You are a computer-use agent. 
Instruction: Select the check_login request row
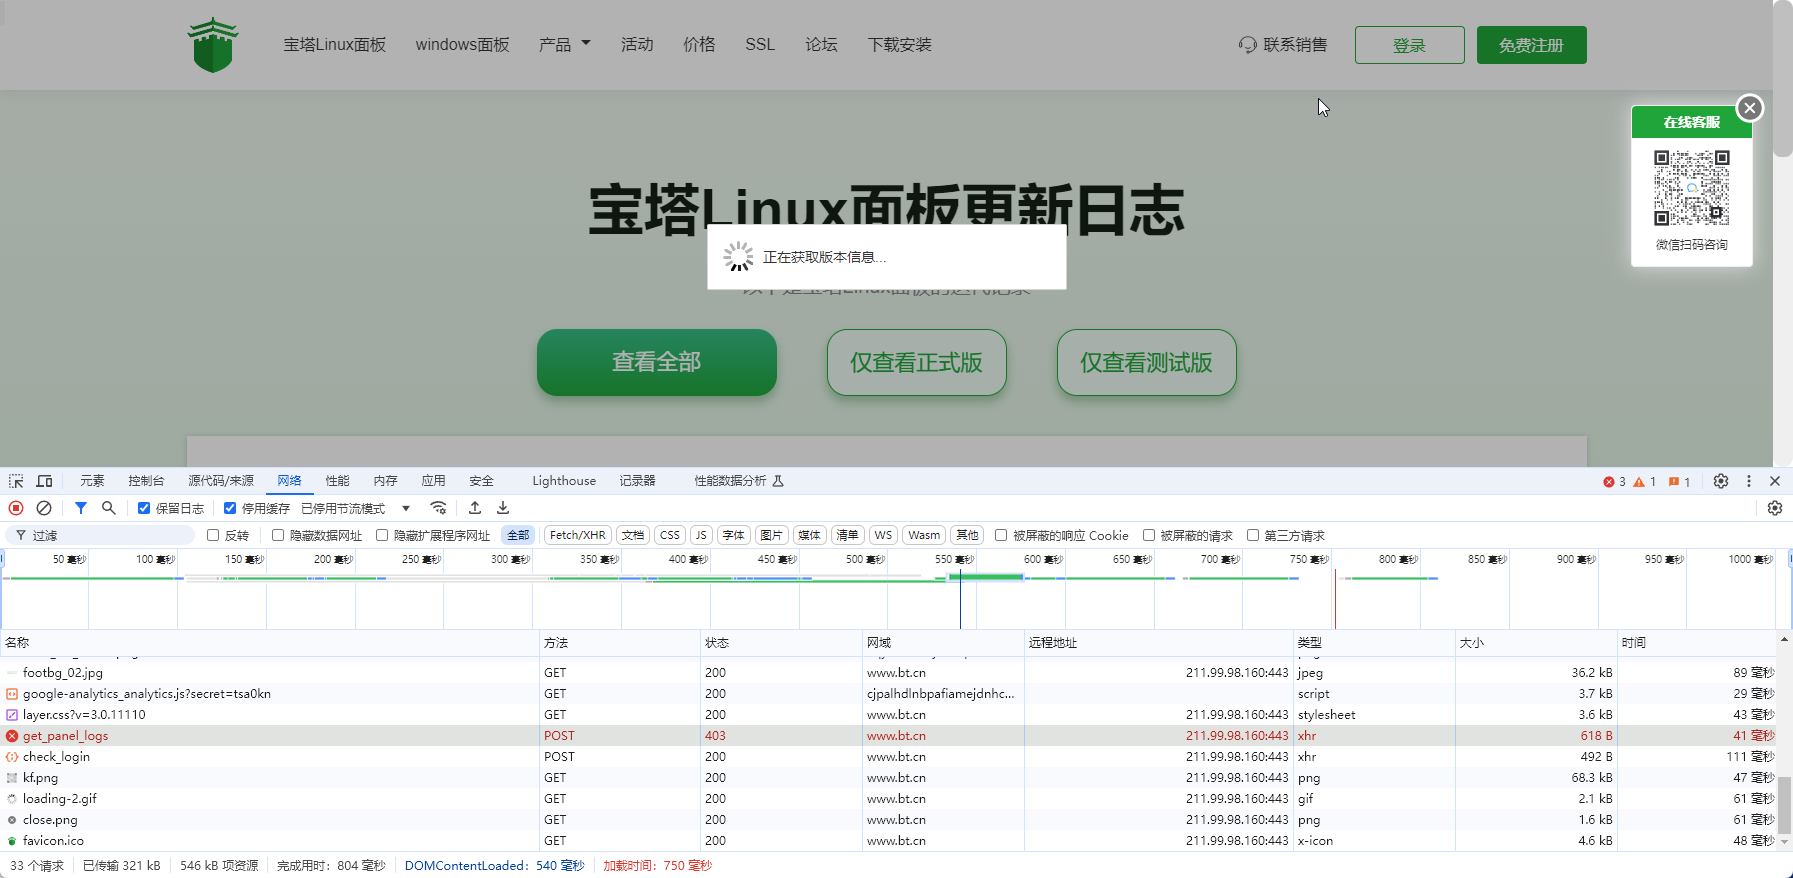click(888, 757)
